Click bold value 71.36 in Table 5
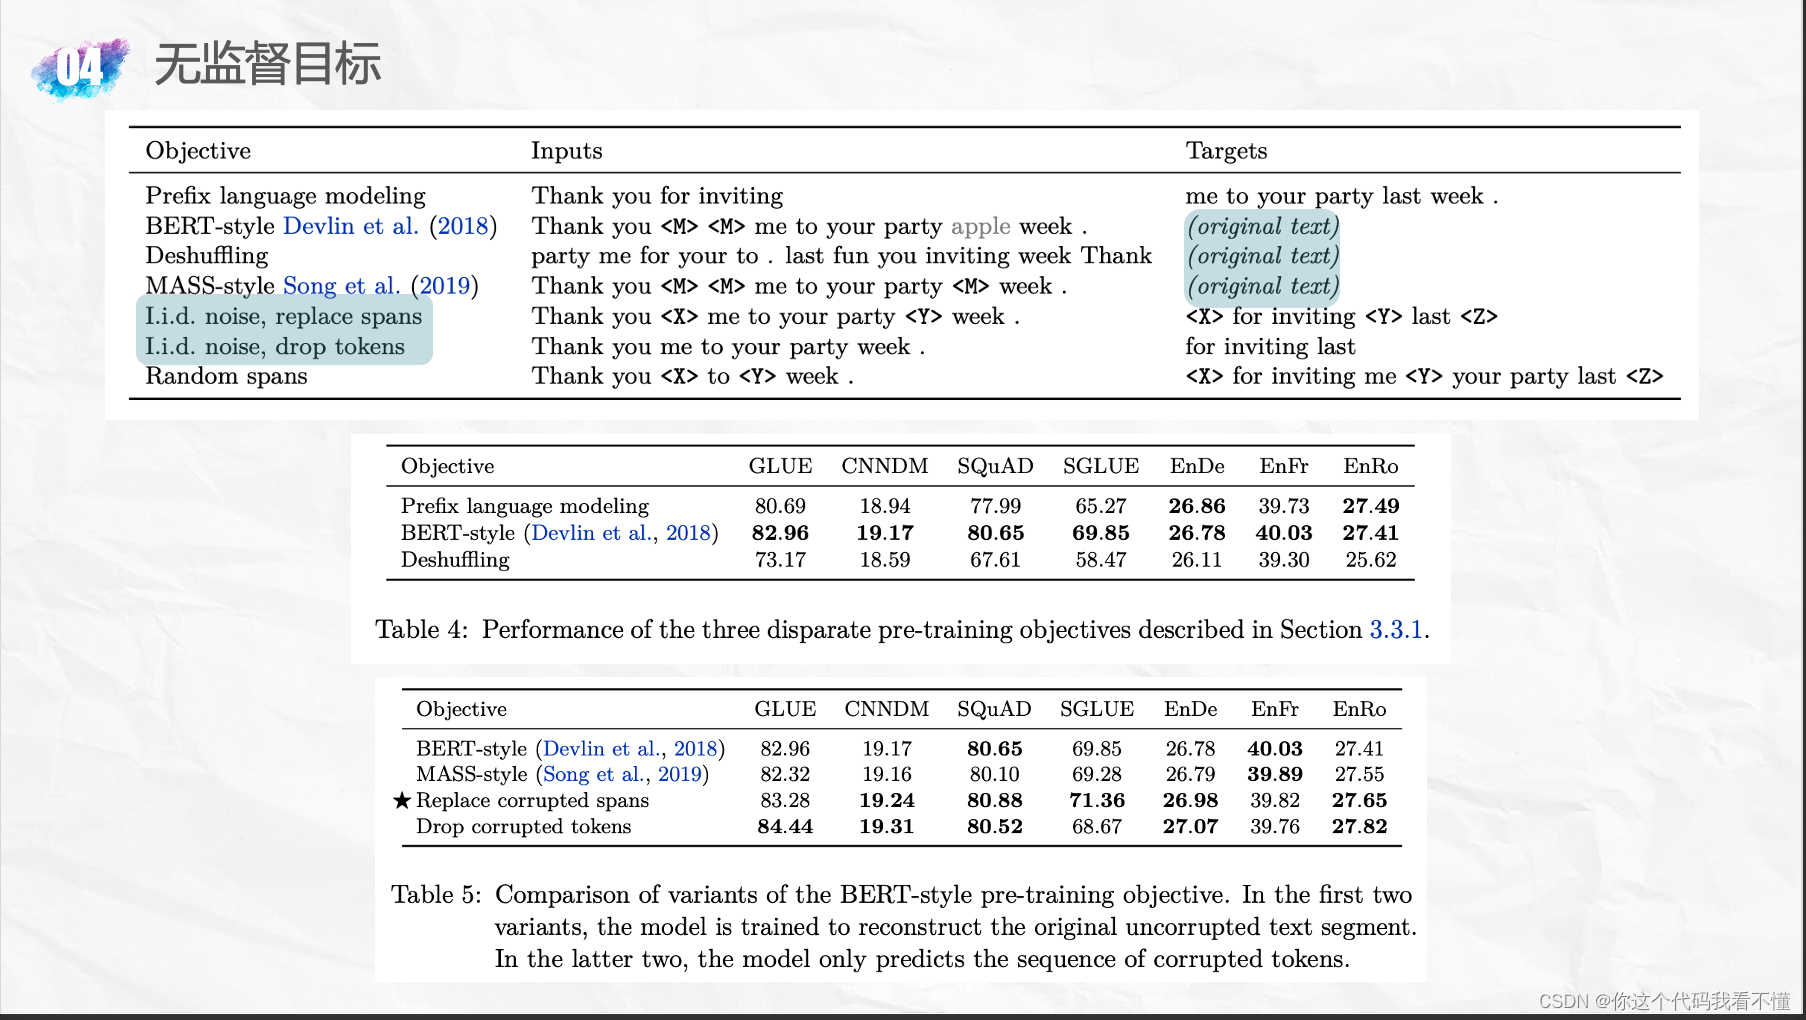The height and width of the screenshot is (1020, 1806). click(1097, 800)
